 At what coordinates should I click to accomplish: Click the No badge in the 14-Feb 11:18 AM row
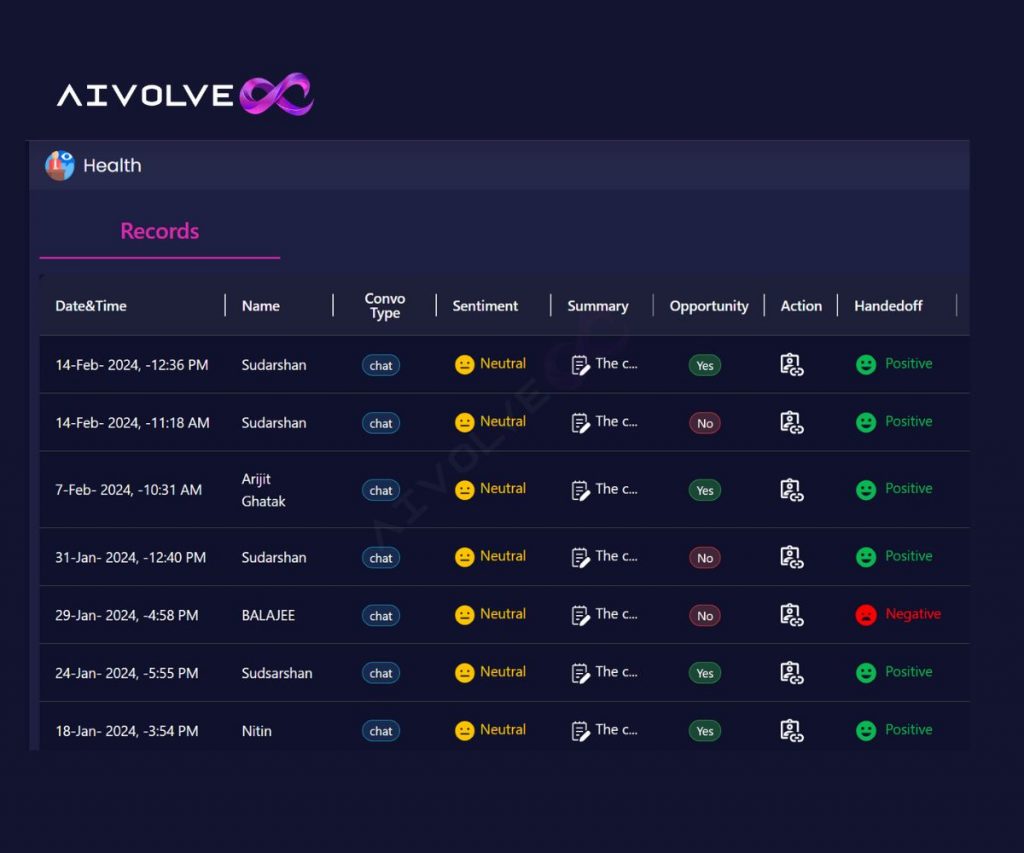[705, 423]
